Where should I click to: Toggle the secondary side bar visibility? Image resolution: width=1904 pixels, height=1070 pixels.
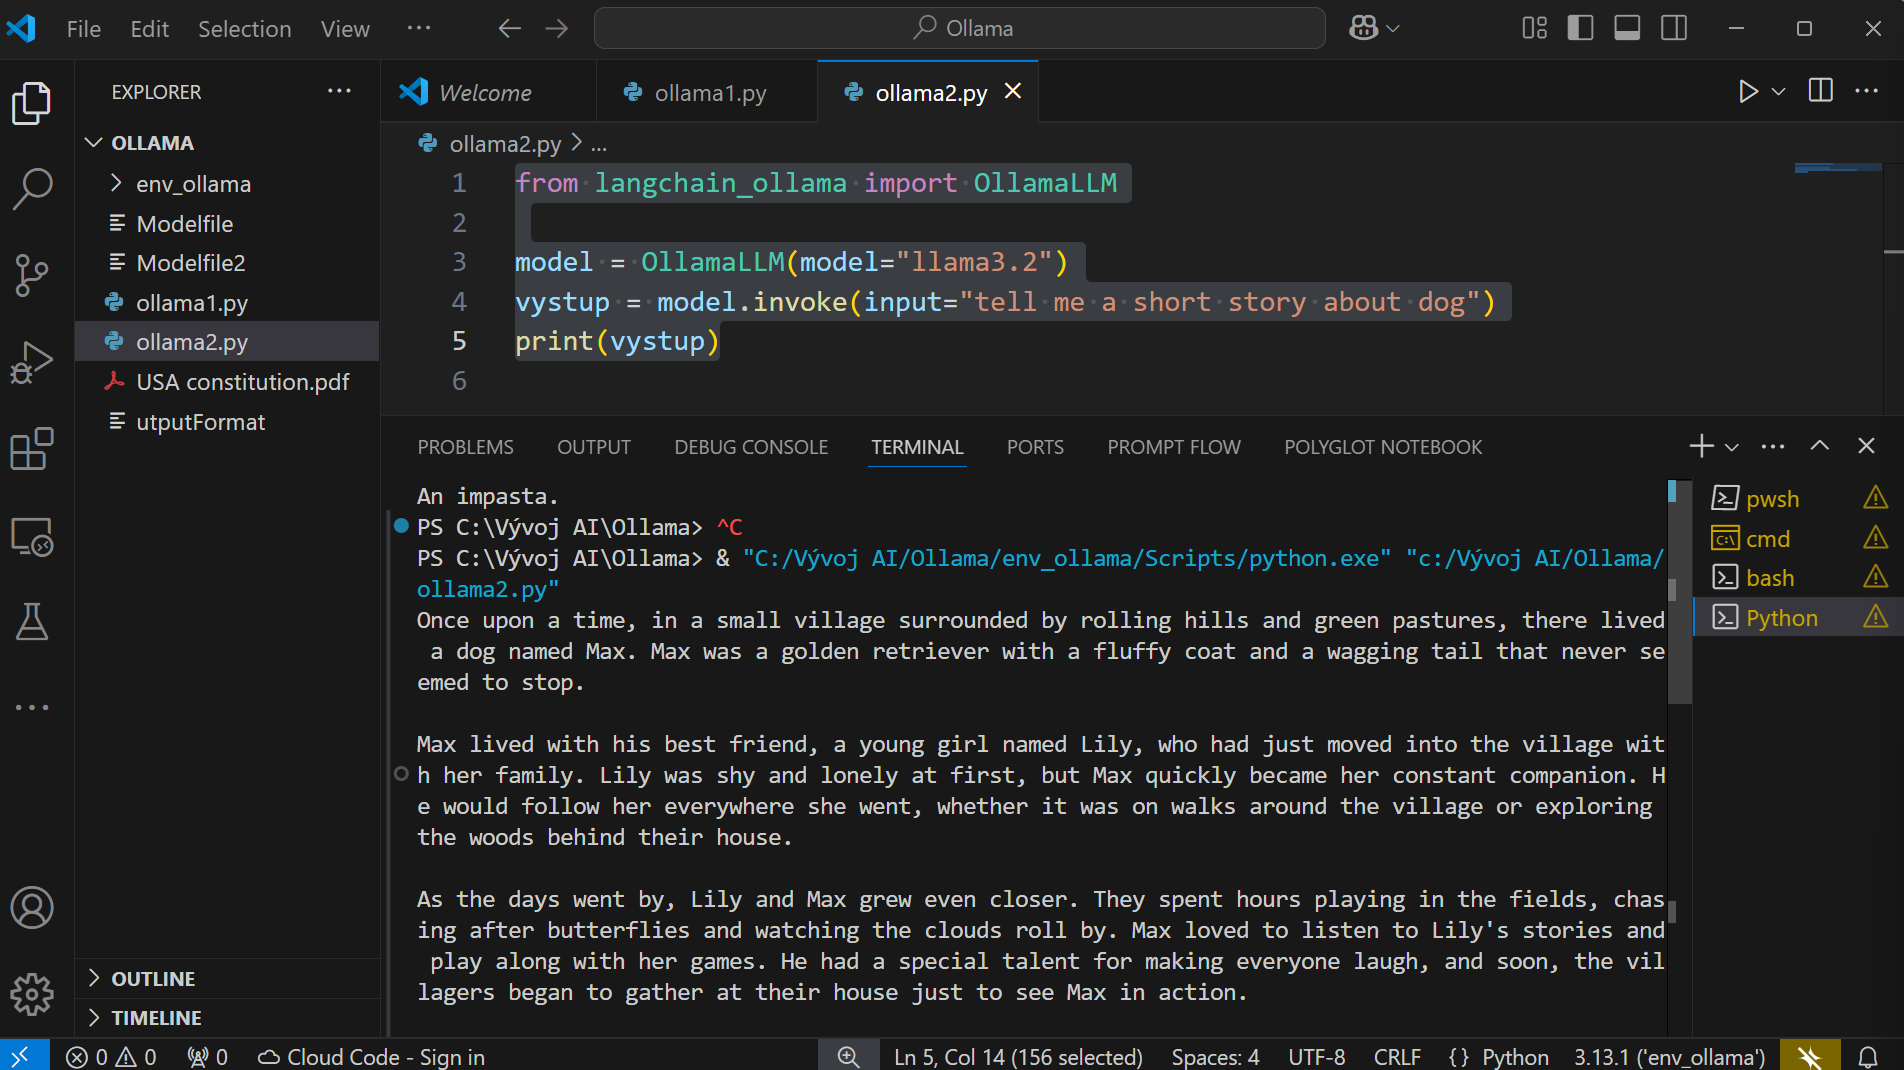pyautogui.click(x=1674, y=28)
